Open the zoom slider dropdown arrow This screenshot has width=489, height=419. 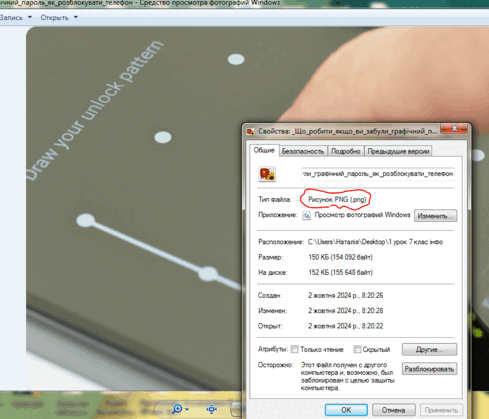(x=187, y=409)
